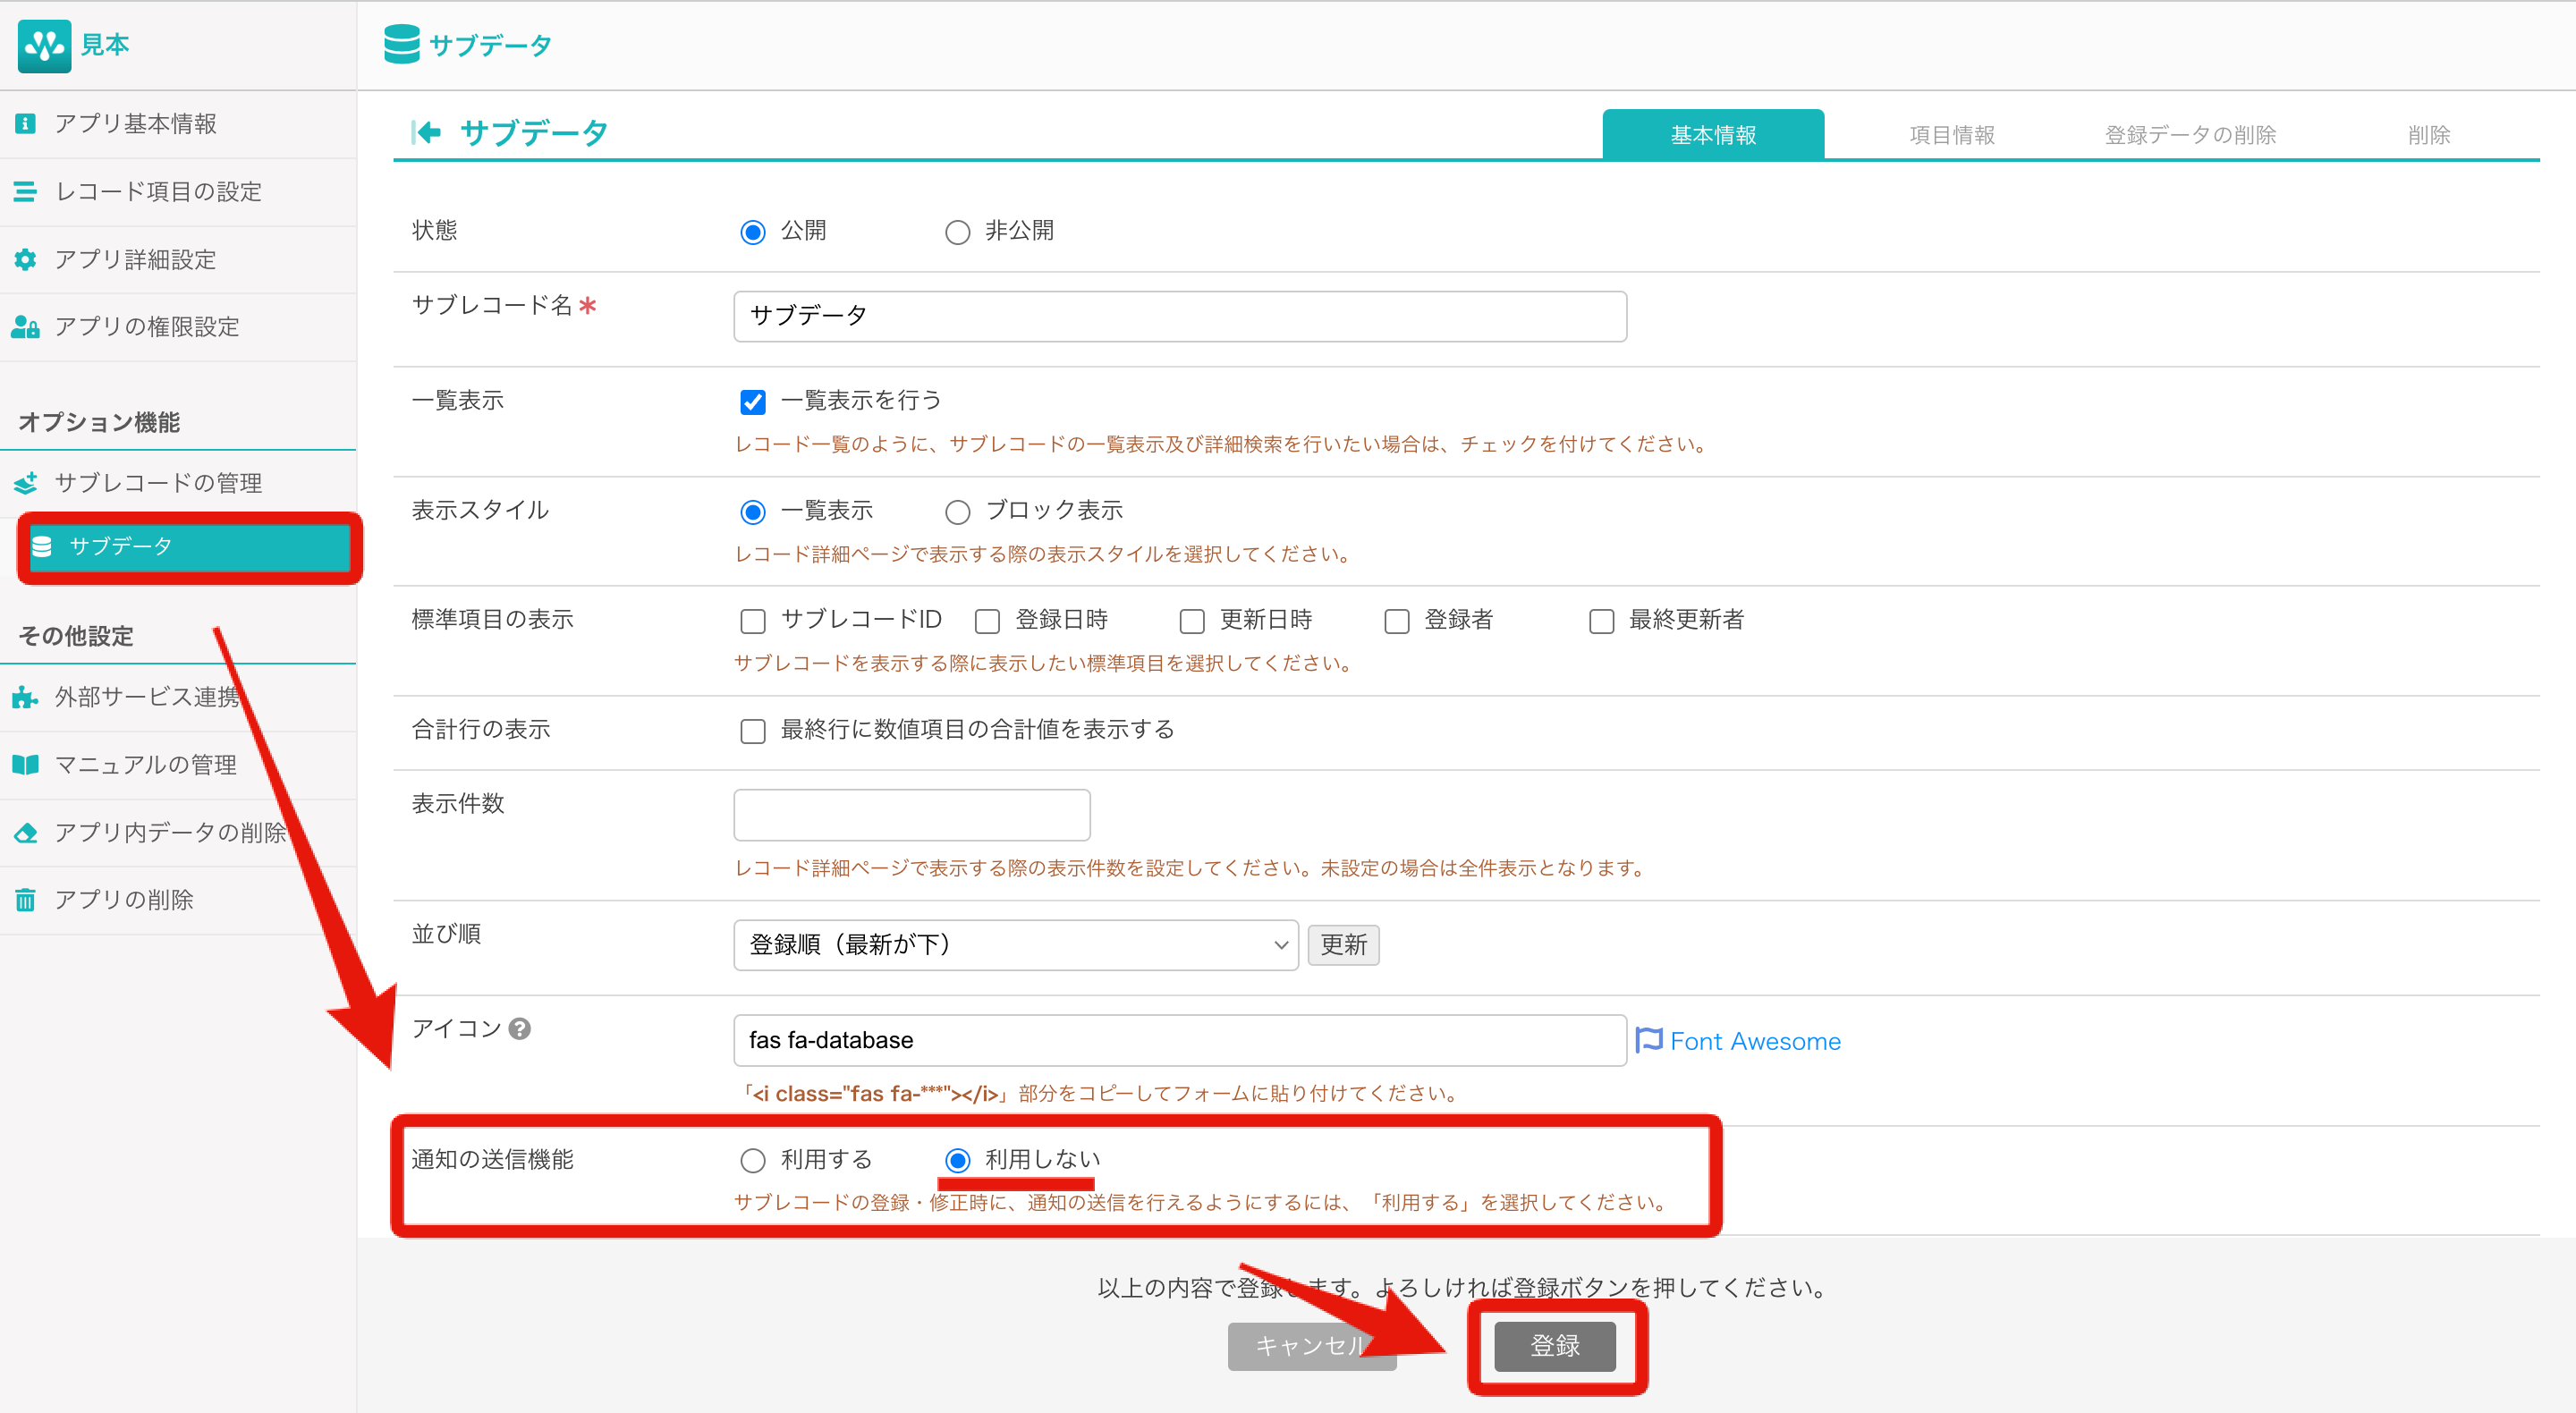Screen dimensions: 2576x1413
Task: Select the 非公開 status radio button
Action: tap(957, 232)
